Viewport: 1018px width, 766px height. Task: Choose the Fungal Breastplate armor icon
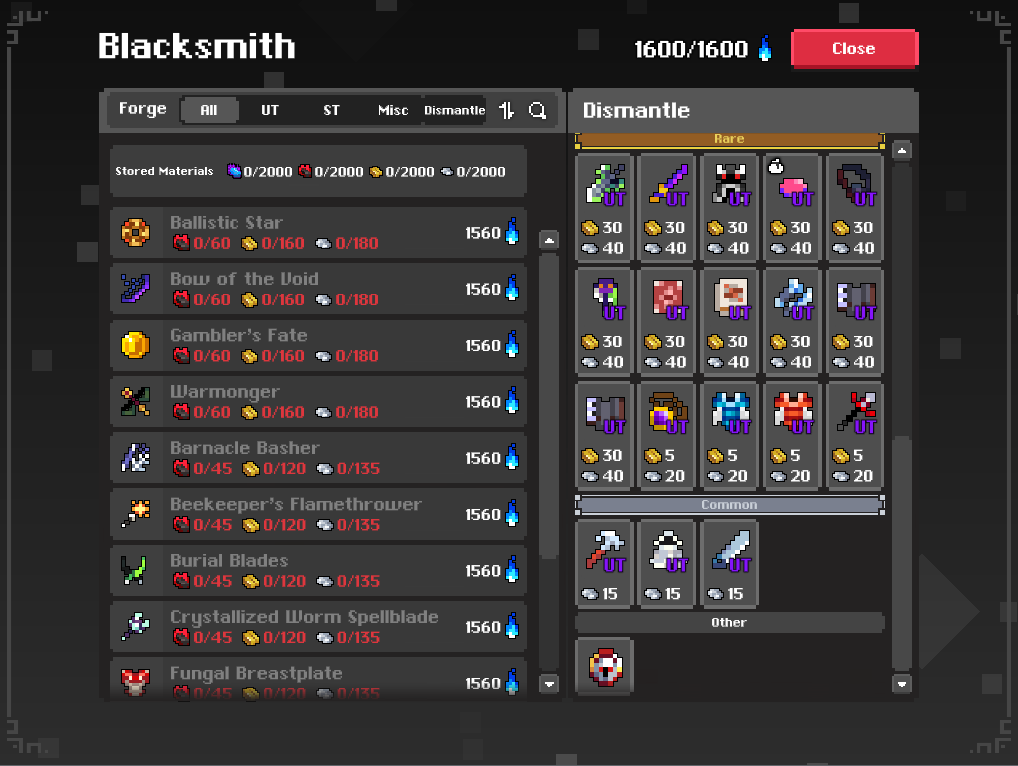[x=136, y=682]
